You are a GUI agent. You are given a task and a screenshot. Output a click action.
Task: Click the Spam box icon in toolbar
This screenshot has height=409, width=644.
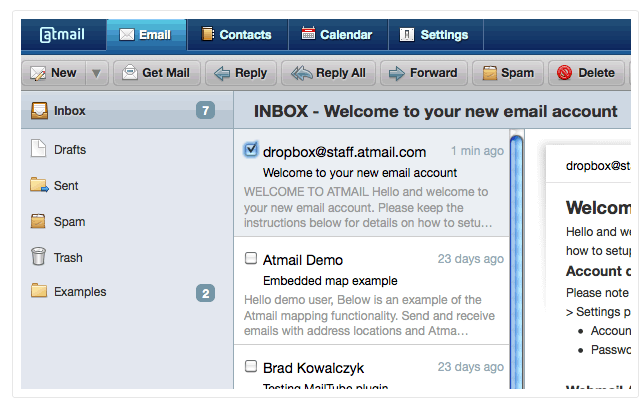490,73
